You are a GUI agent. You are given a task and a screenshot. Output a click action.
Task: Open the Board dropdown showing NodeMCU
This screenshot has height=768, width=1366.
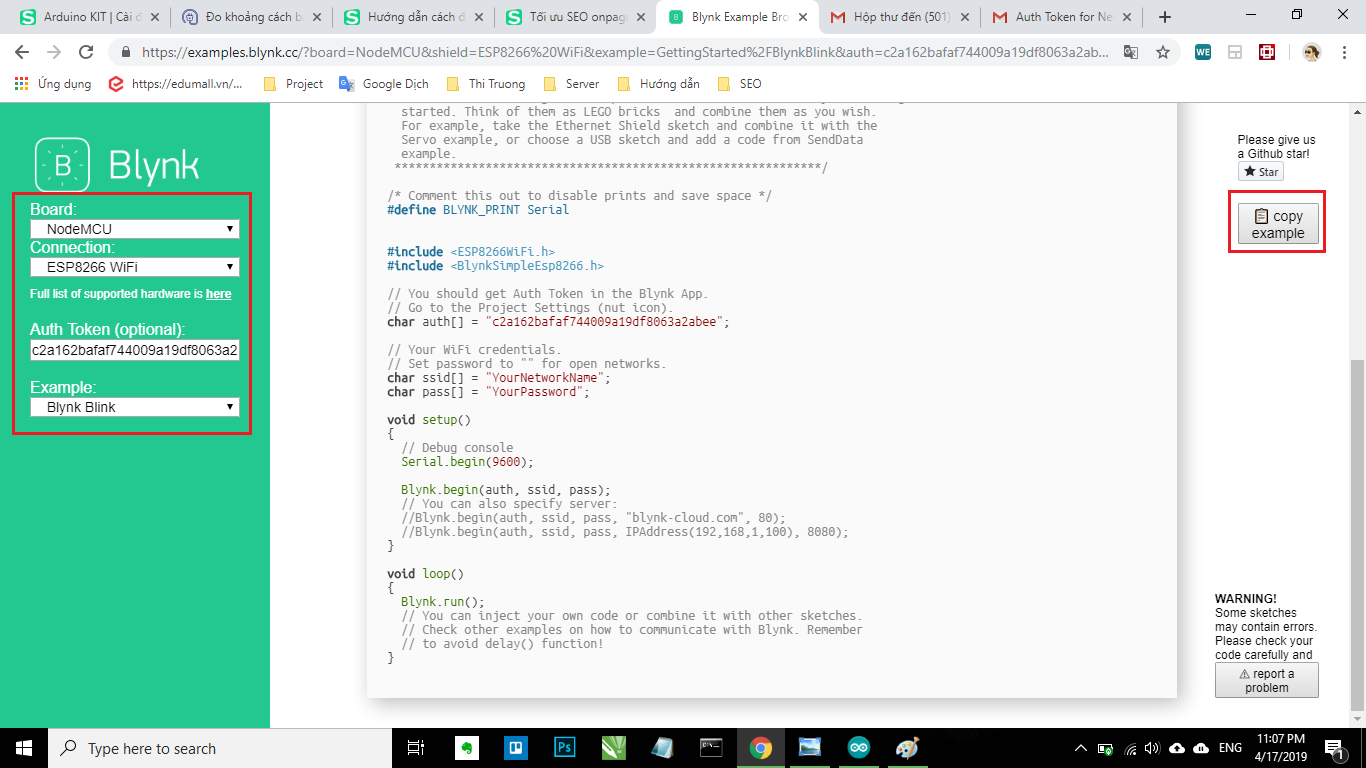pyautogui.click(x=135, y=229)
